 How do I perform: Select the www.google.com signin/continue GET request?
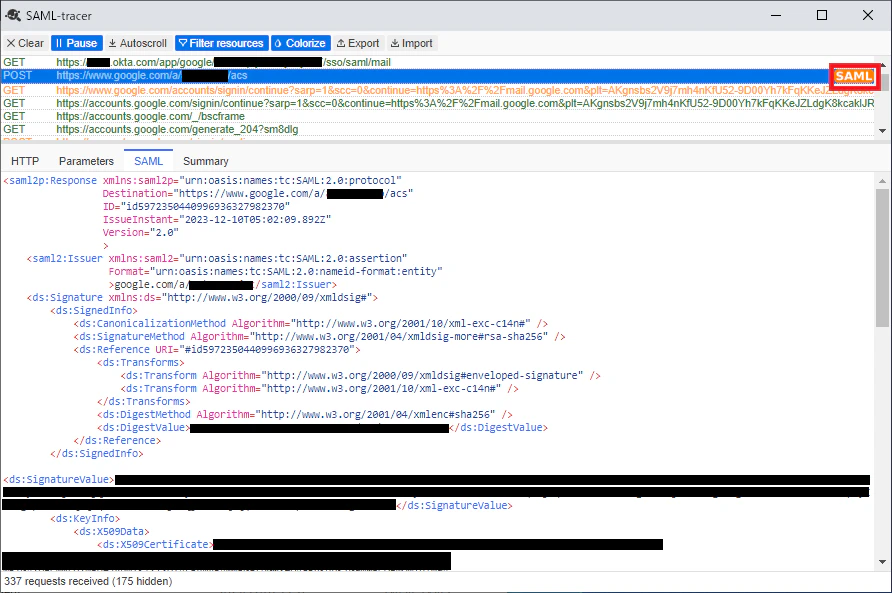[x=437, y=90]
